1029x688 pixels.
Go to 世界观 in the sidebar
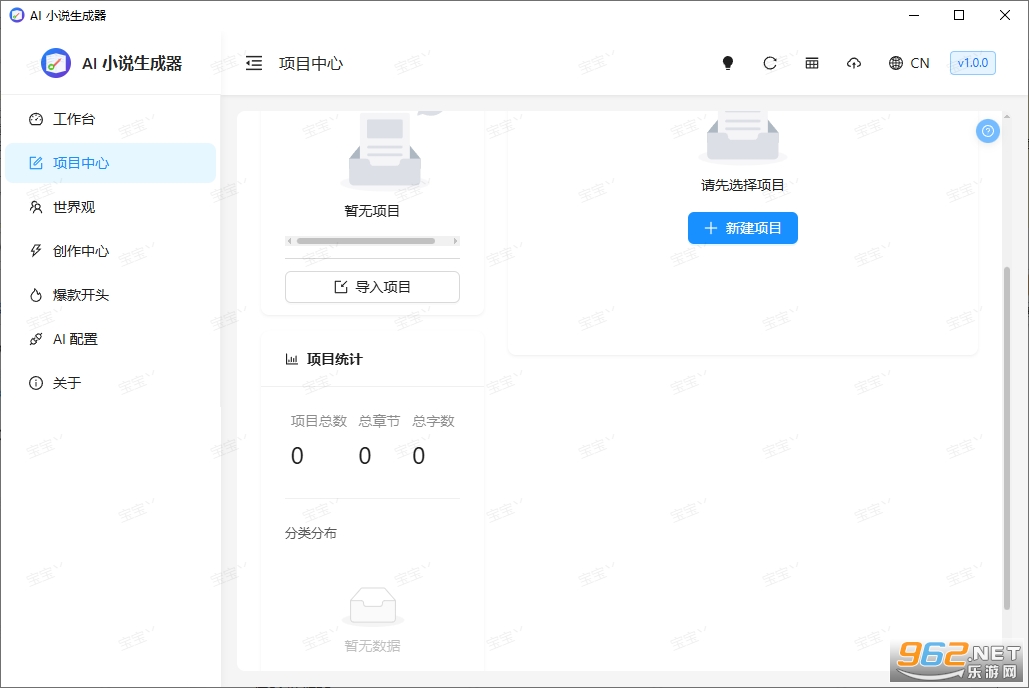point(110,207)
